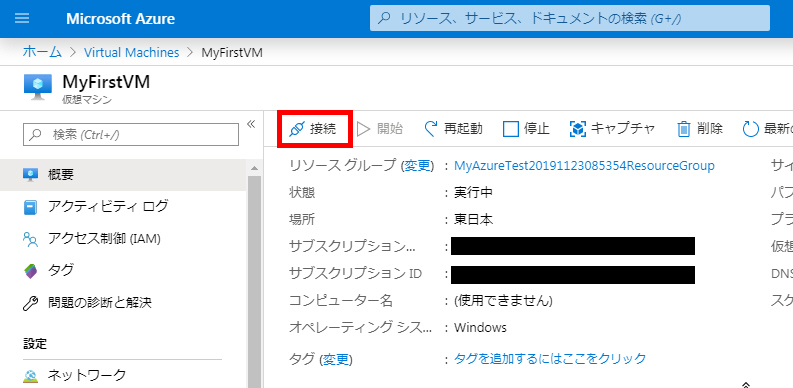The width and height of the screenshot is (793, 388).
Task: Delete VM using 削除 trash button
Action: tap(700, 129)
